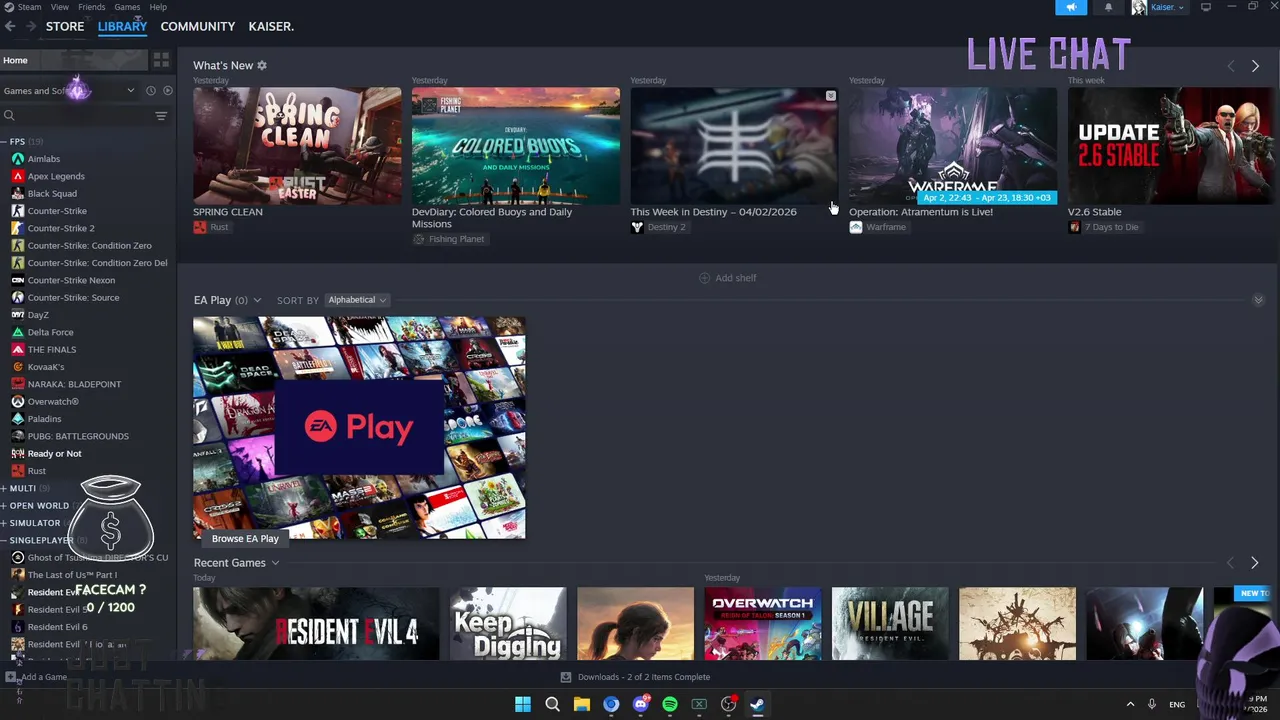Expand the OPEN WORLD category
The image size is (1280, 720).
coord(38,505)
